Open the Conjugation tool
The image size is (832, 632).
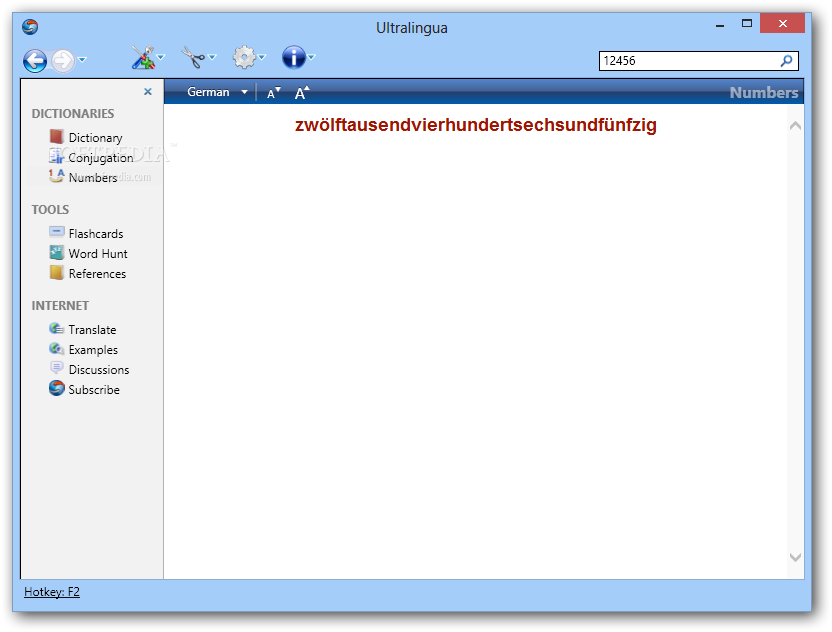click(x=101, y=158)
